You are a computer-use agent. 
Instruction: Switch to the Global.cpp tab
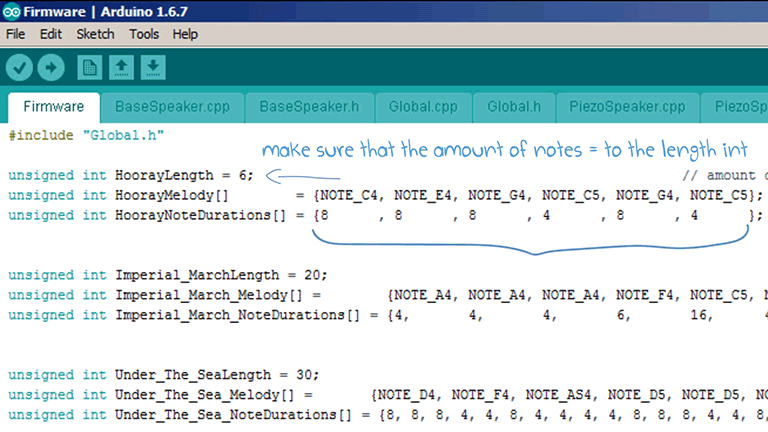click(423, 107)
